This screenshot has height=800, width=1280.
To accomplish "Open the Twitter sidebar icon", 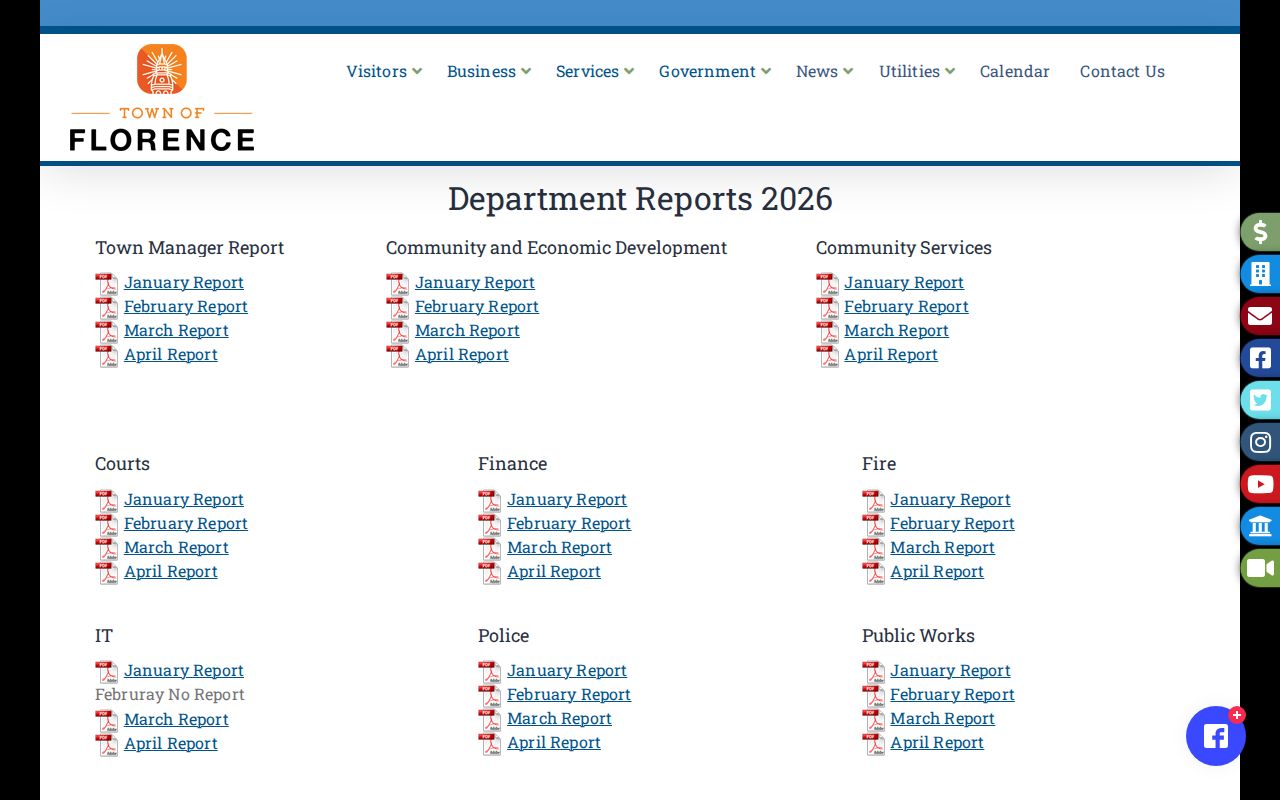I will click(1260, 400).
